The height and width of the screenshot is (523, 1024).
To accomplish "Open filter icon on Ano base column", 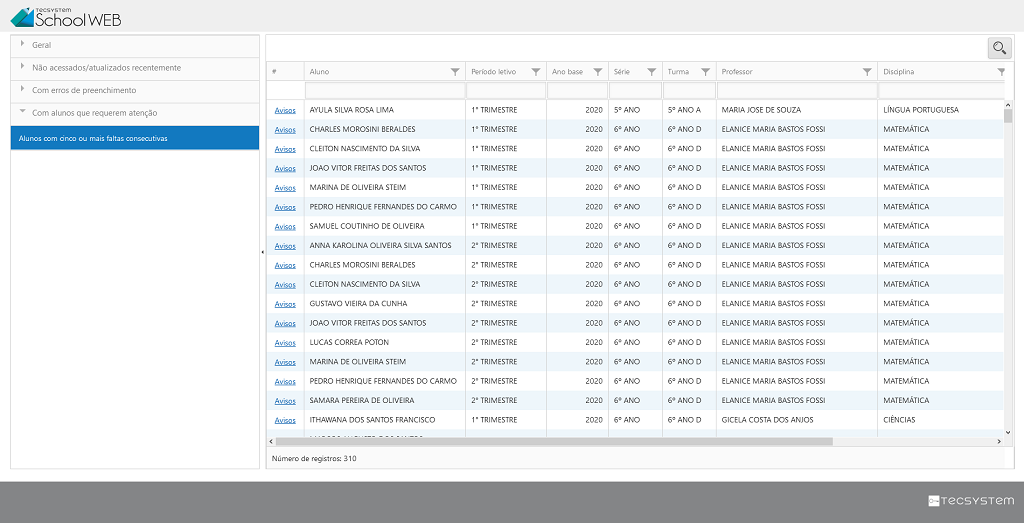I will (x=598, y=72).
